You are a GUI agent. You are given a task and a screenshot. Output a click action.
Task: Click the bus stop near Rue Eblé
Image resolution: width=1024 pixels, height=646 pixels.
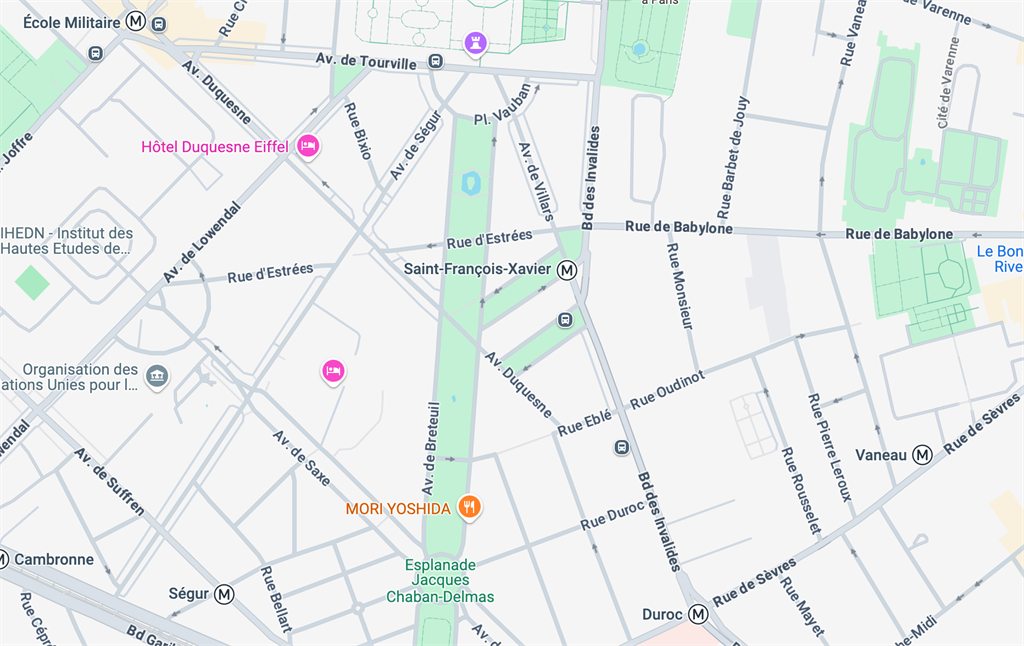[622, 447]
